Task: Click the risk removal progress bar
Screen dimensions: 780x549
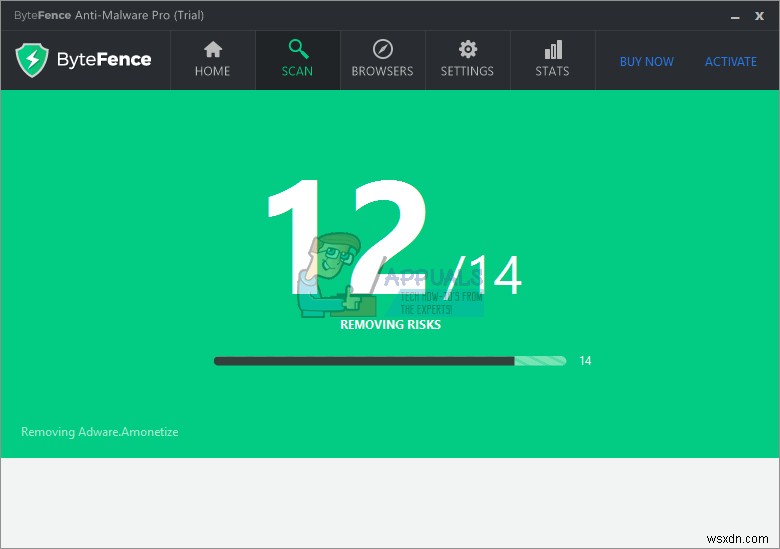Action: coord(390,361)
